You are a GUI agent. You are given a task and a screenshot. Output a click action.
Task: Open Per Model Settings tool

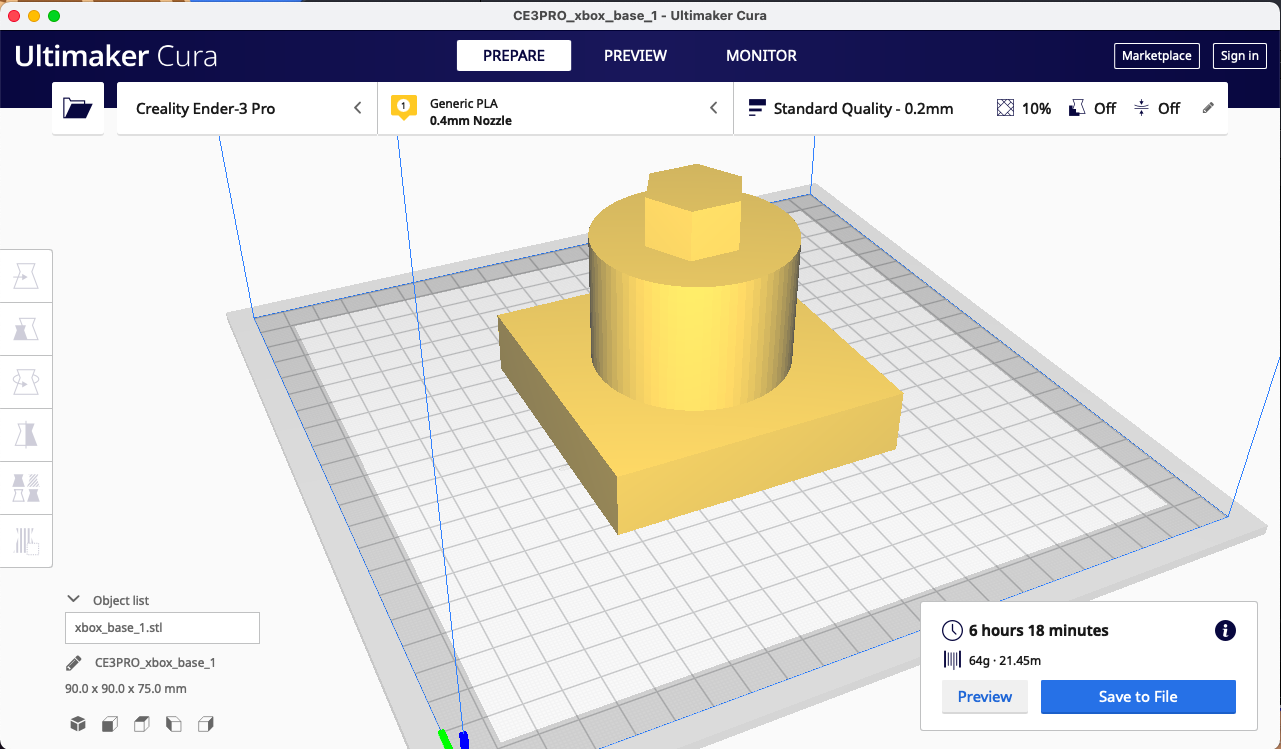click(x=26, y=487)
